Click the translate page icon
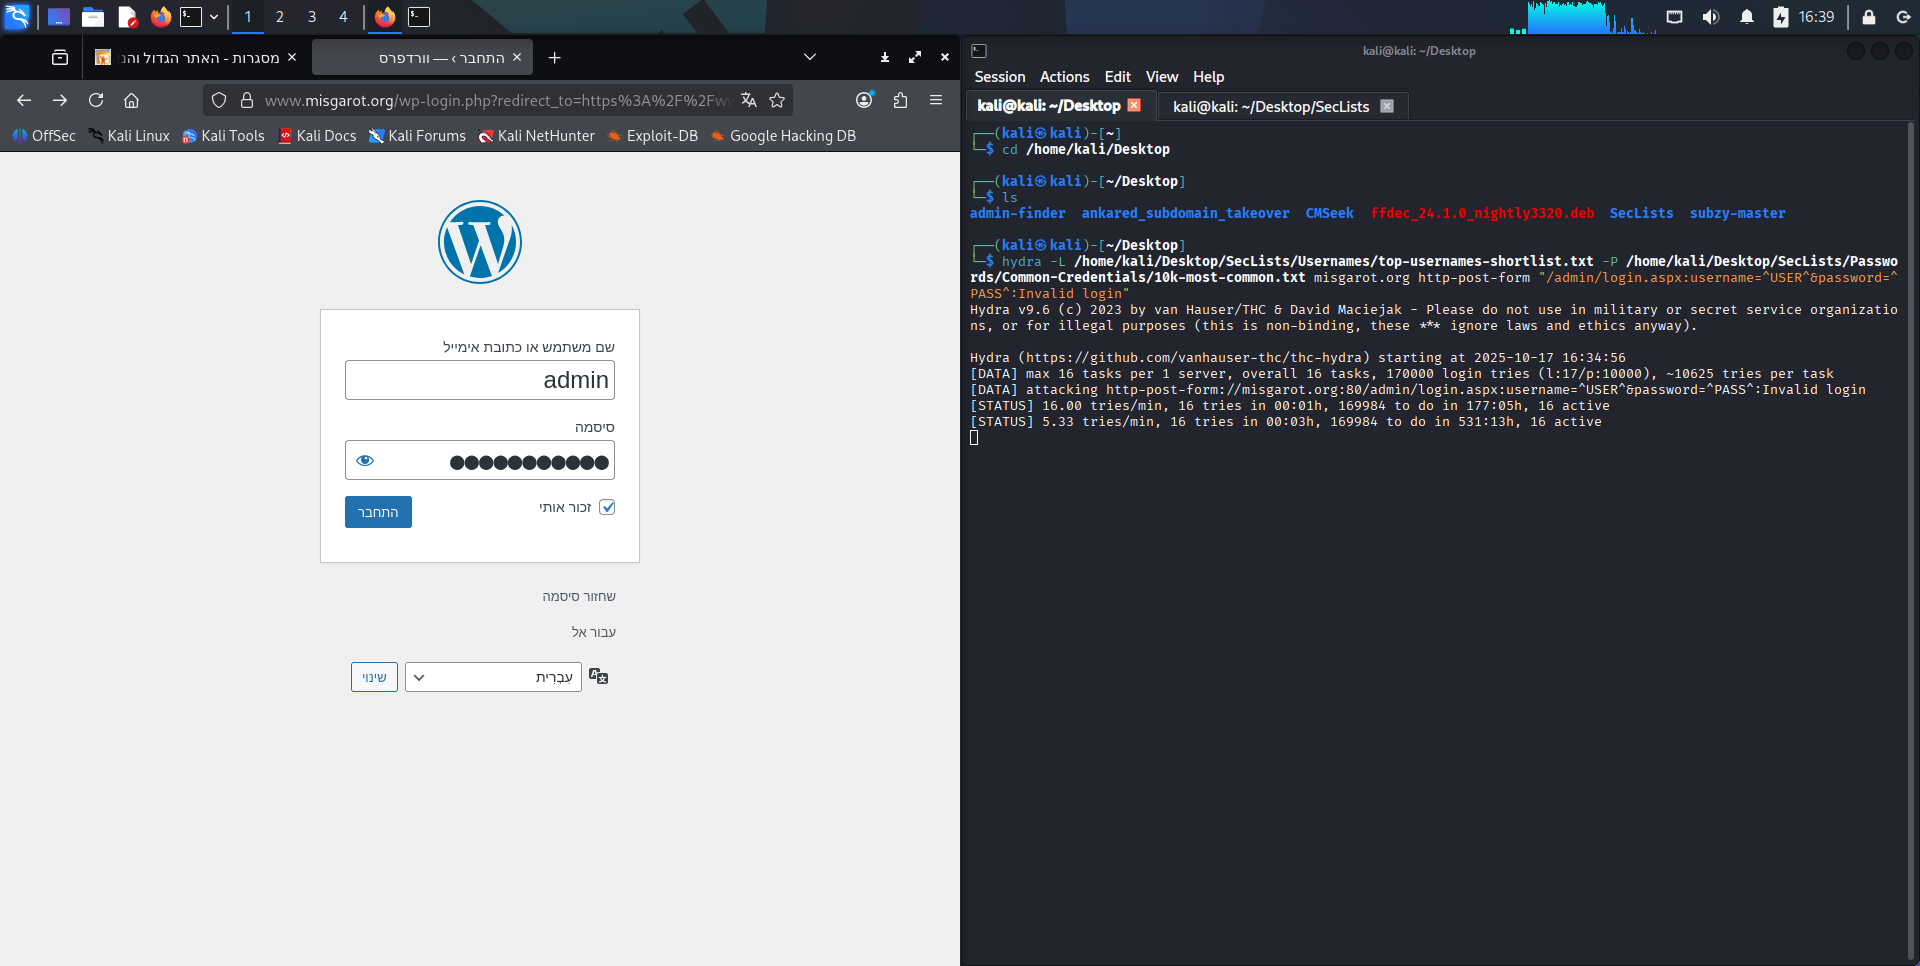This screenshot has width=1920, height=966. click(x=749, y=100)
